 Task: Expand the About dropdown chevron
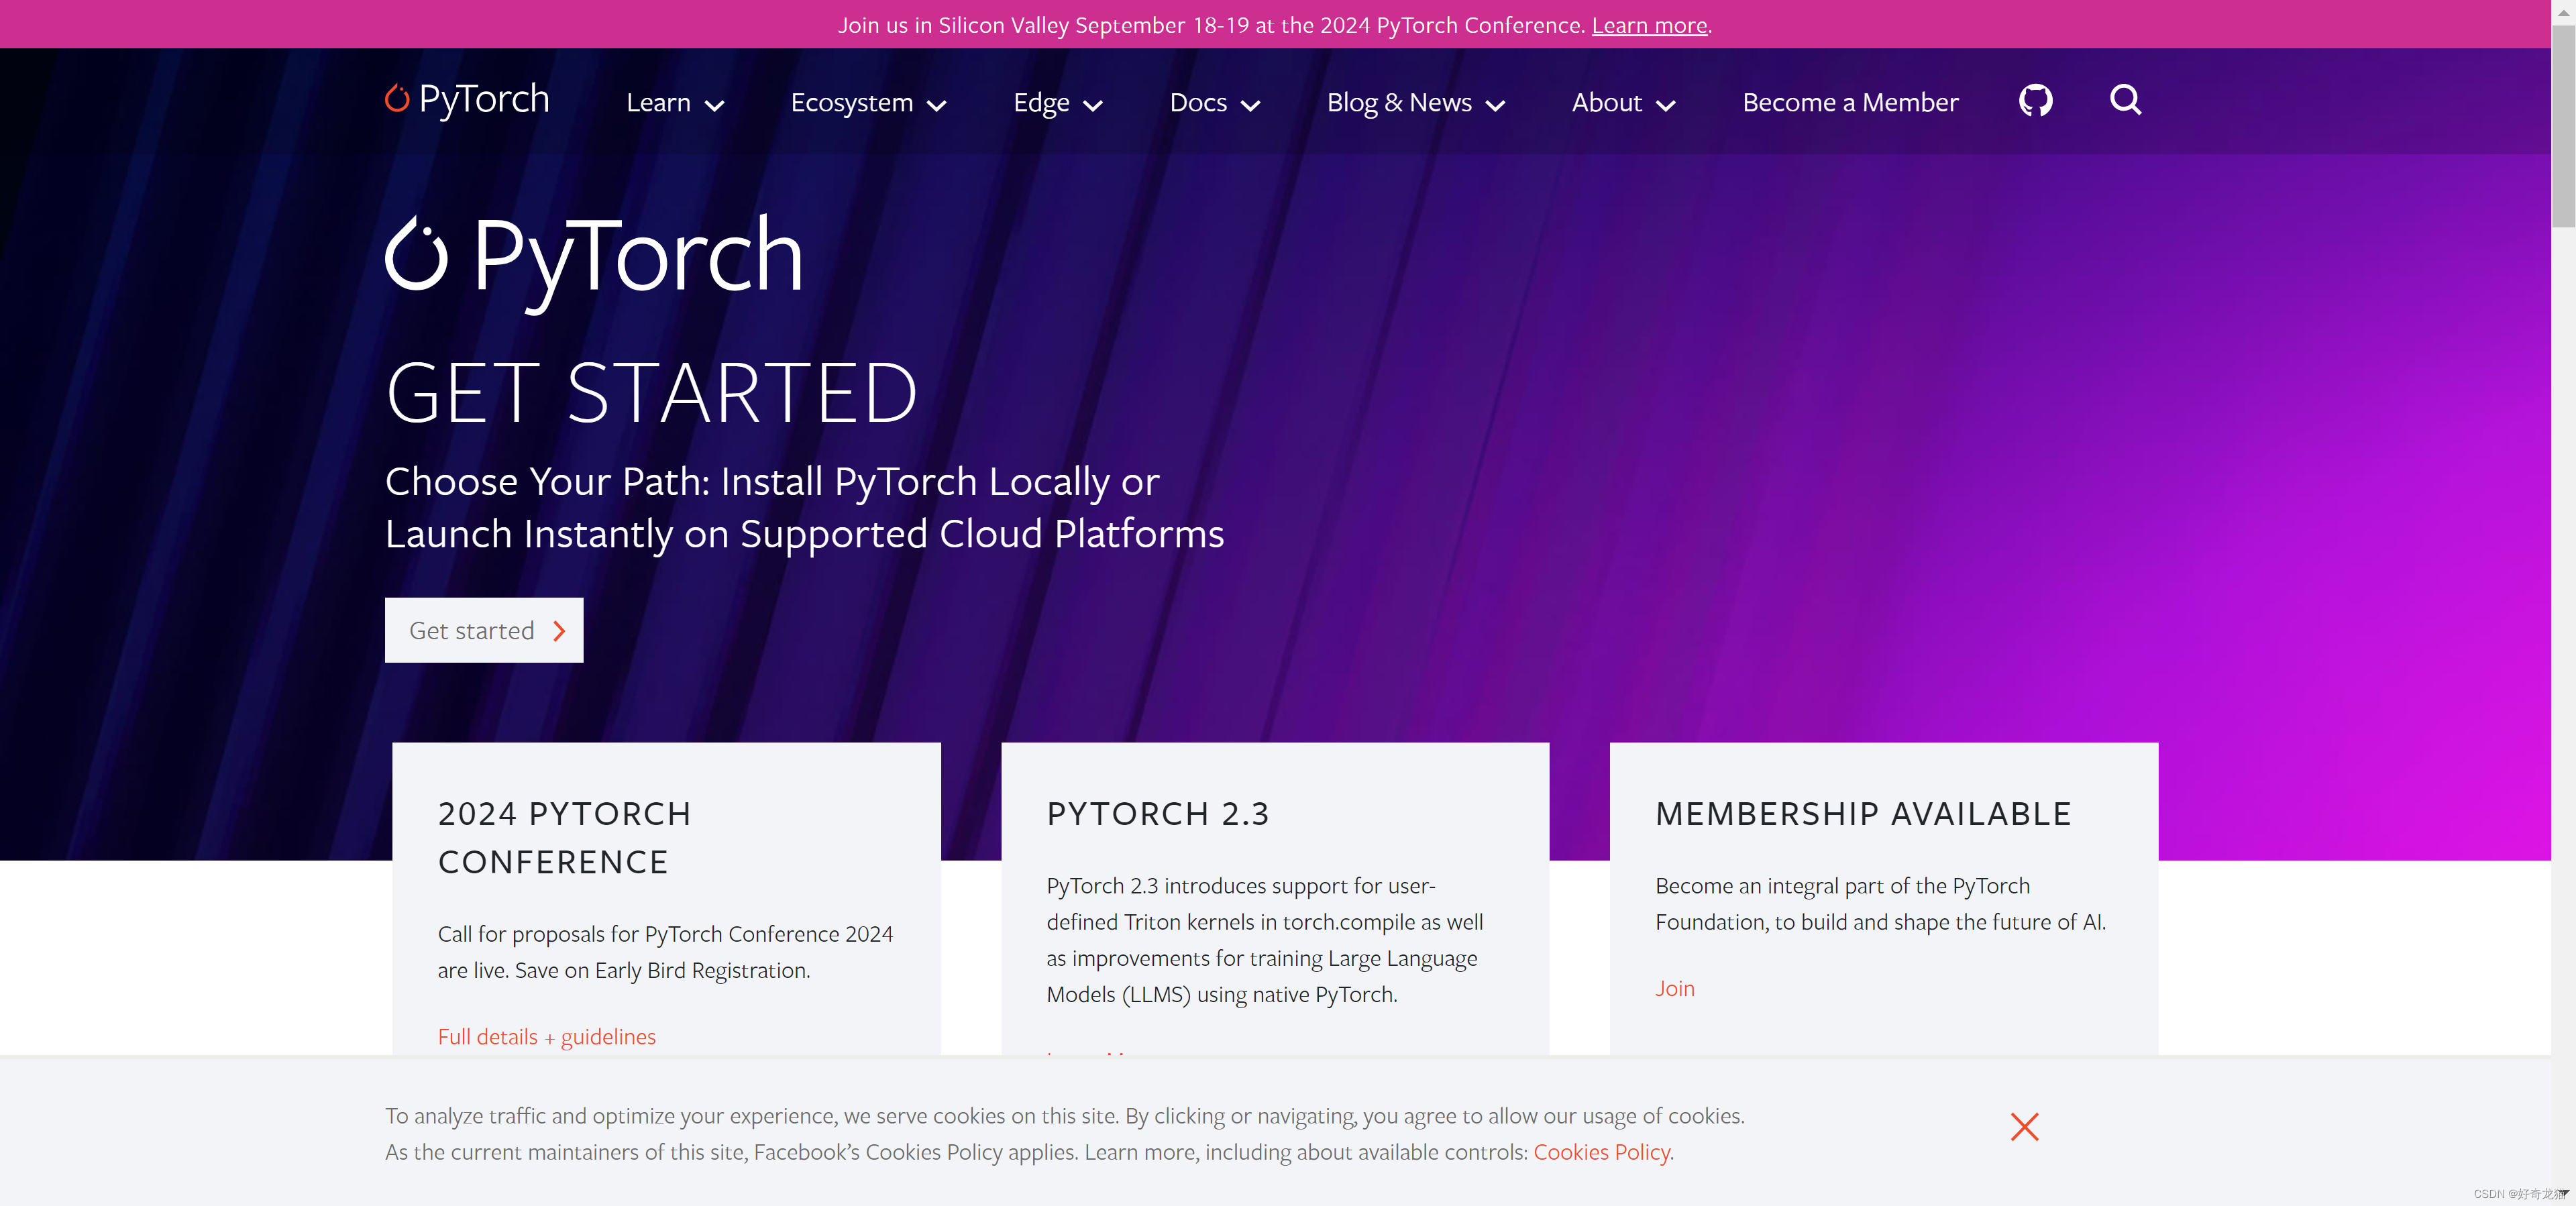pos(1665,105)
